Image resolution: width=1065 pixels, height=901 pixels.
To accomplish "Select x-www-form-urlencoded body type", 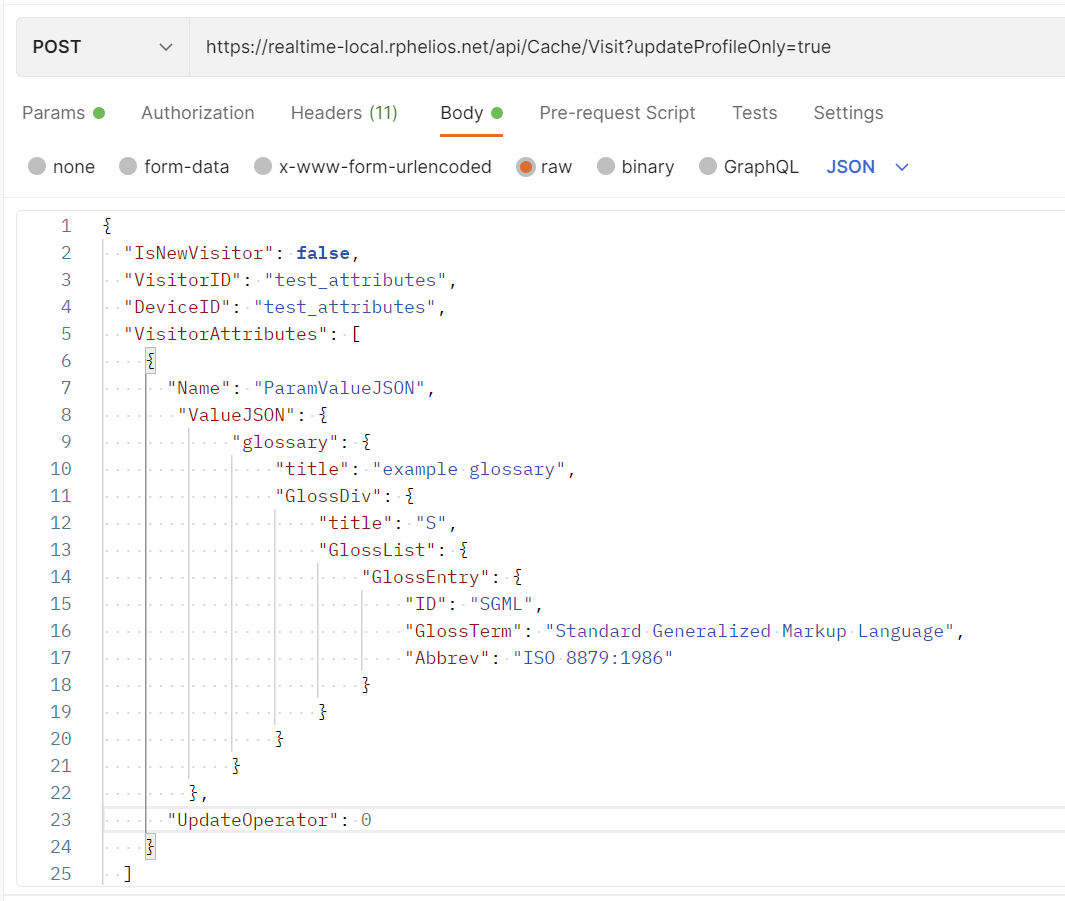I will tap(263, 167).
